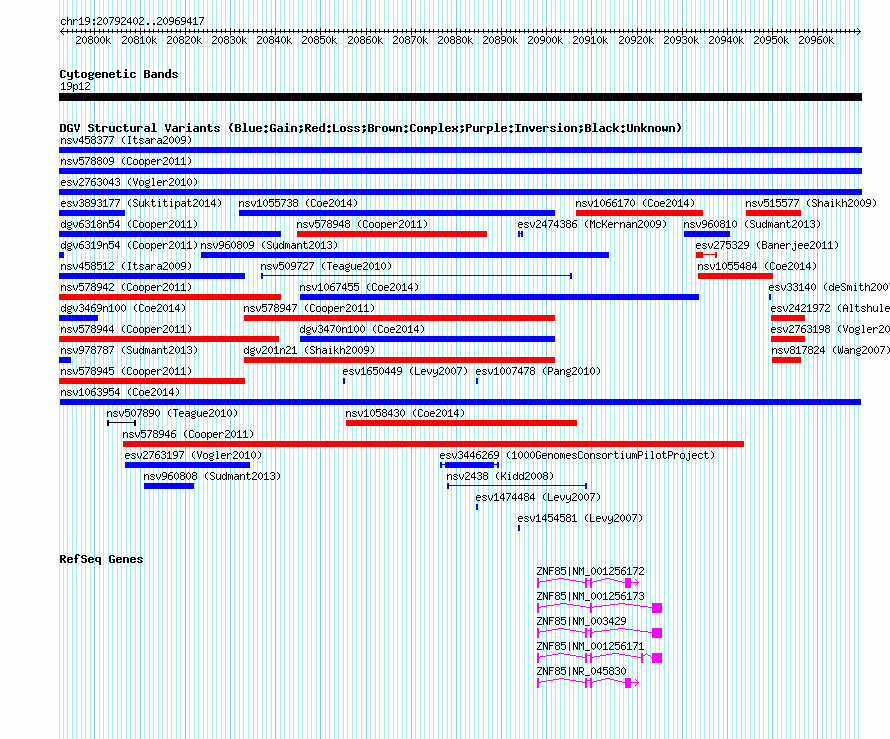890x739 pixels.
Task: Click the Cytogenetic Bands track title
Action: (119, 74)
